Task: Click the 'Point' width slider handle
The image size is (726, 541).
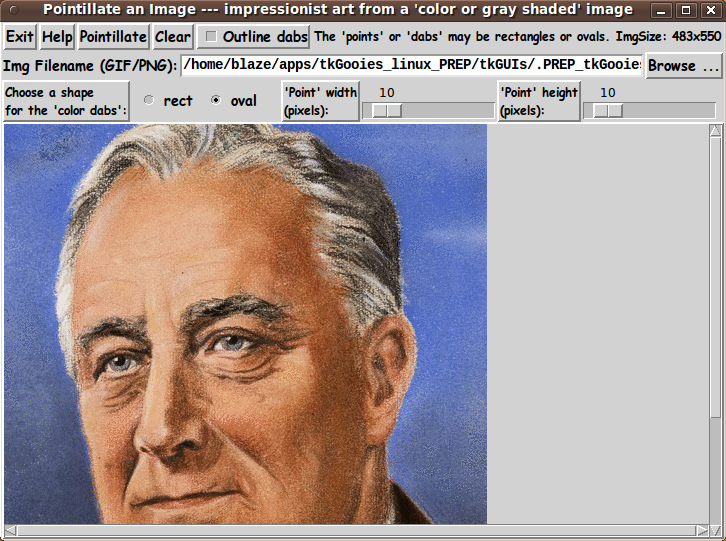Action: [387, 111]
